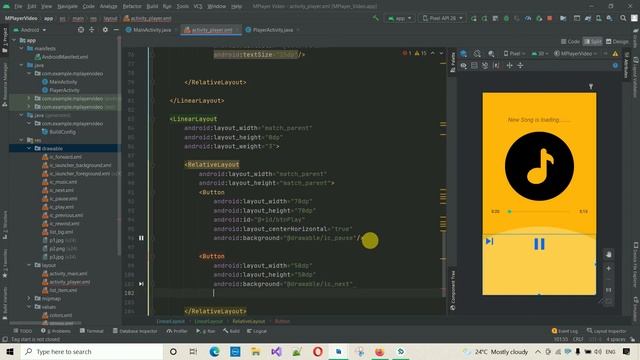Switch editor to Split view mode

tap(593, 41)
